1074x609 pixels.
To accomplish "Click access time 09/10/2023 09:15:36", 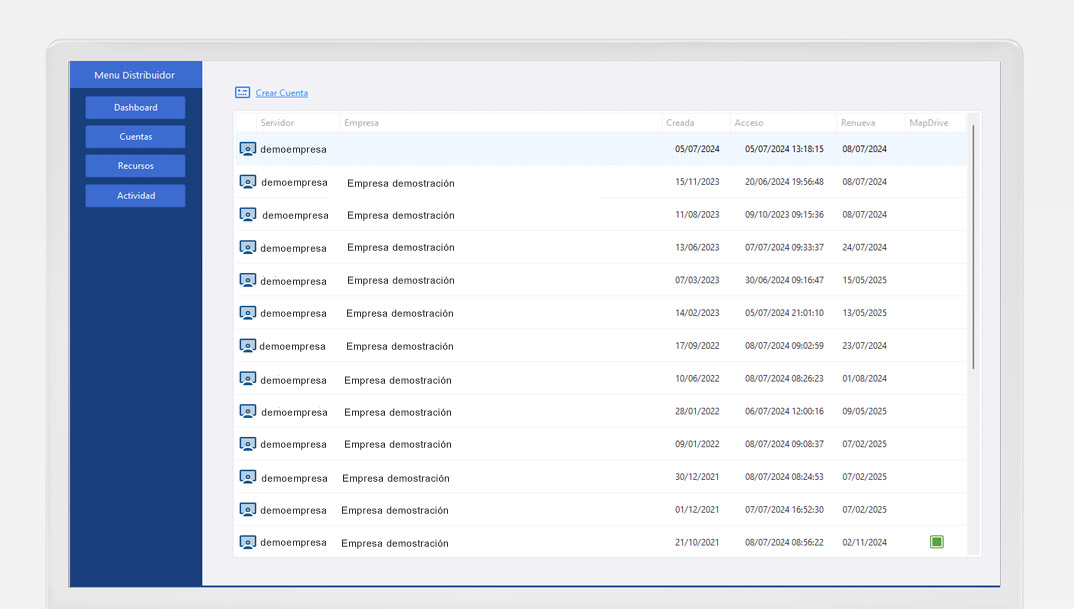I will pos(784,214).
